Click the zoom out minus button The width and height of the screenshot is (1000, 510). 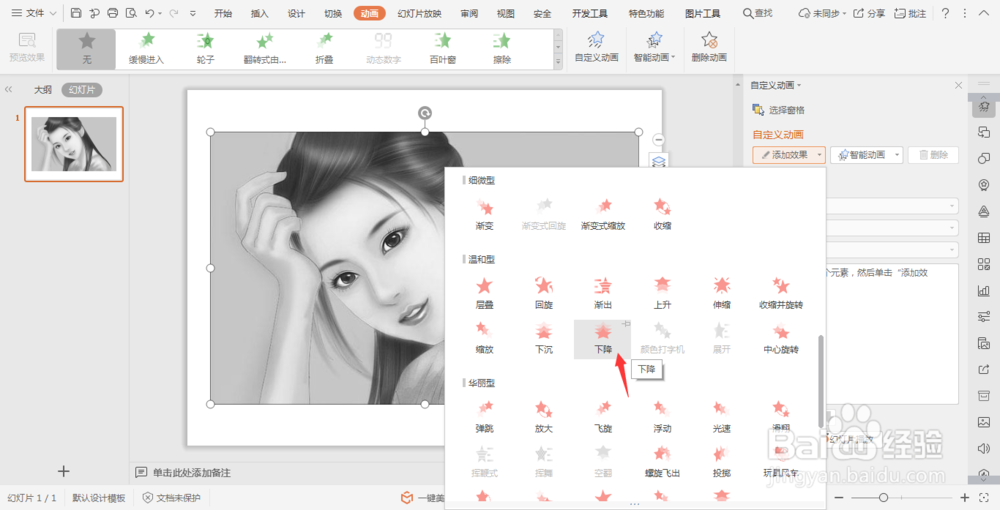pos(839,497)
